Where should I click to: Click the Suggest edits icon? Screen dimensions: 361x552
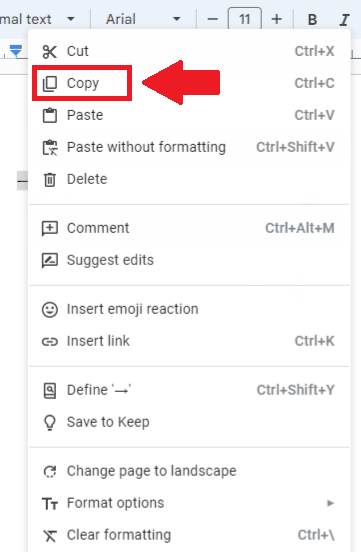click(49, 261)
